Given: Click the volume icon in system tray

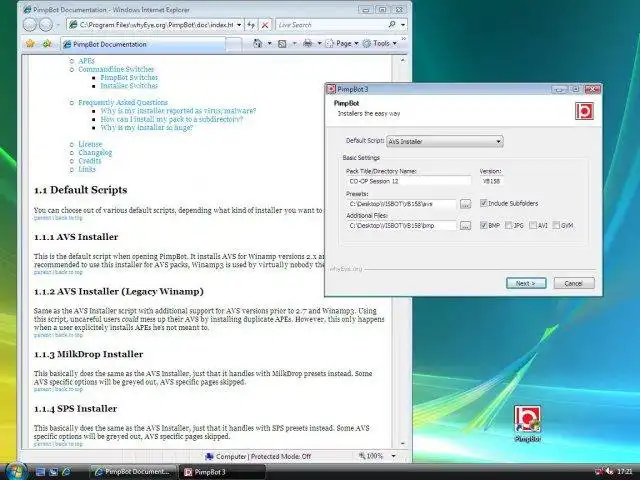Looking at the screenshot, I should 609,472.
